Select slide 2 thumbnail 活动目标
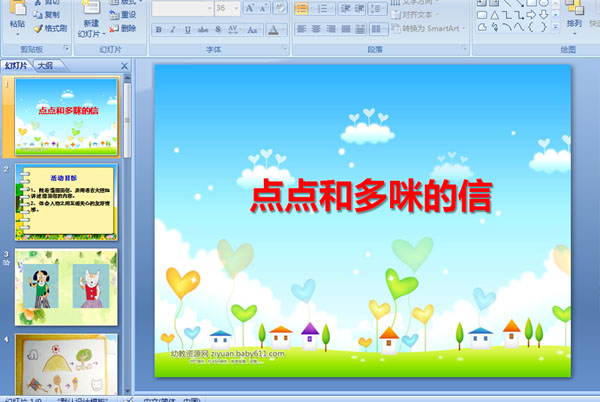 click(x=65, y=203)
